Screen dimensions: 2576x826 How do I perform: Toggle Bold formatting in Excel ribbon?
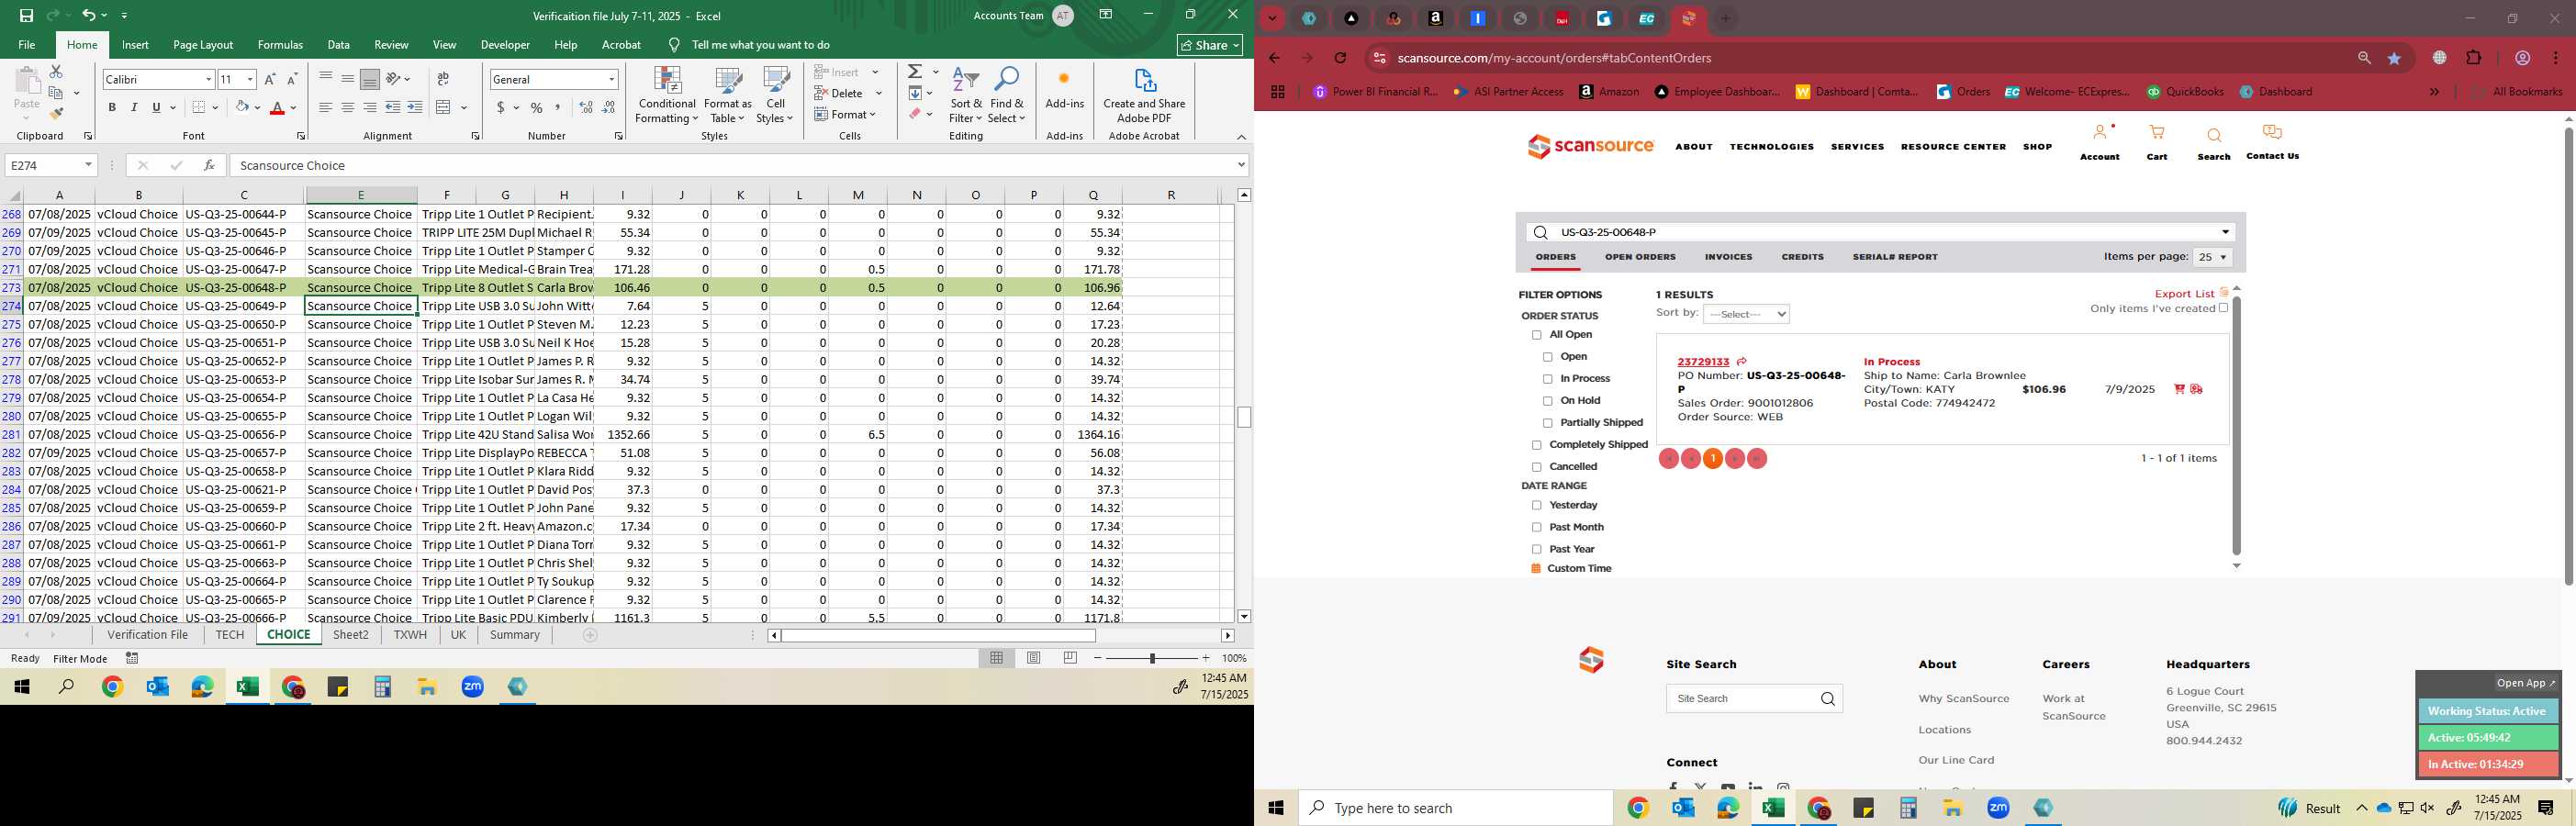[112, 108]
